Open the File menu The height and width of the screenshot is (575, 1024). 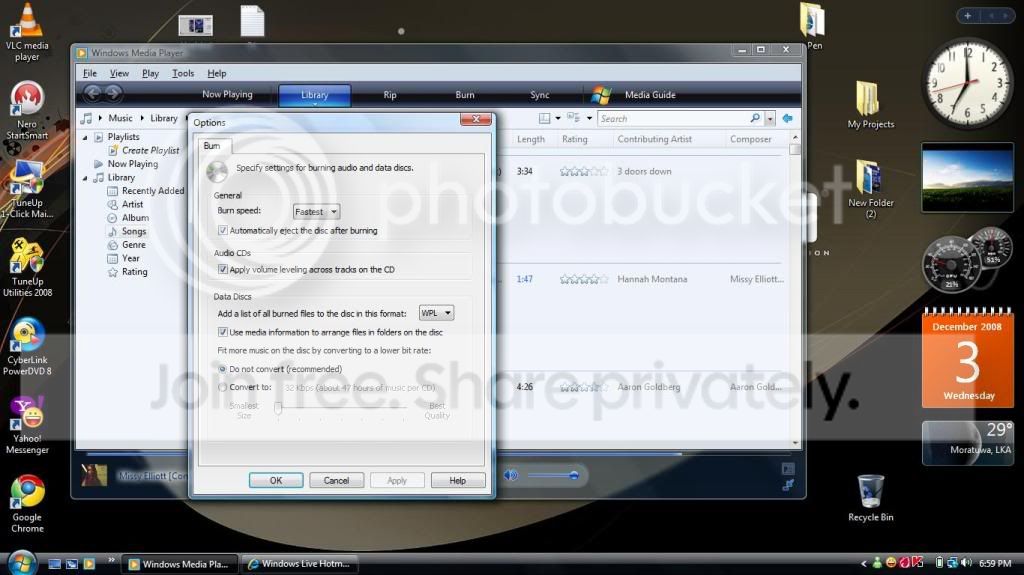89,73
